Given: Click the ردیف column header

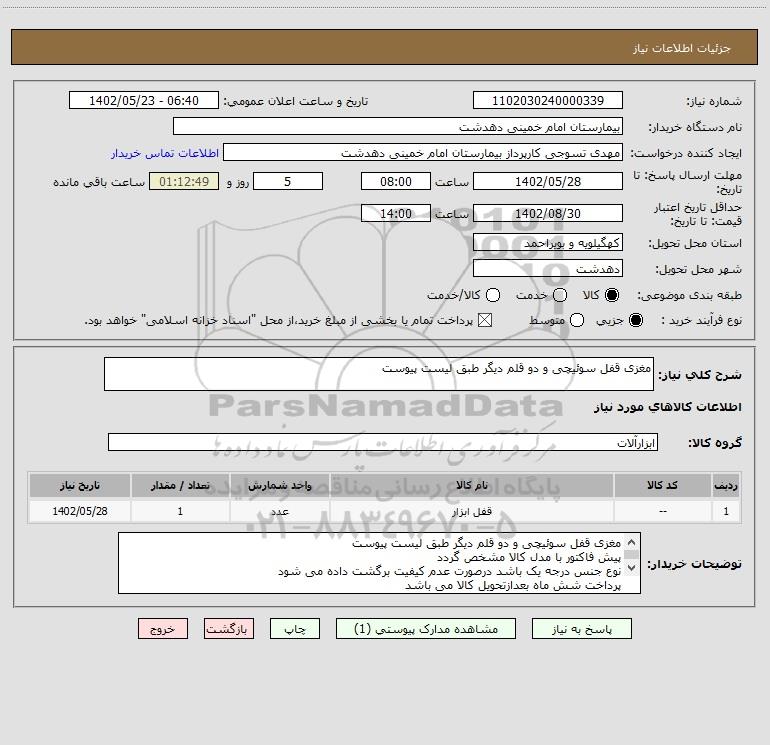Looking at the screenshot, I should [726, 485].
